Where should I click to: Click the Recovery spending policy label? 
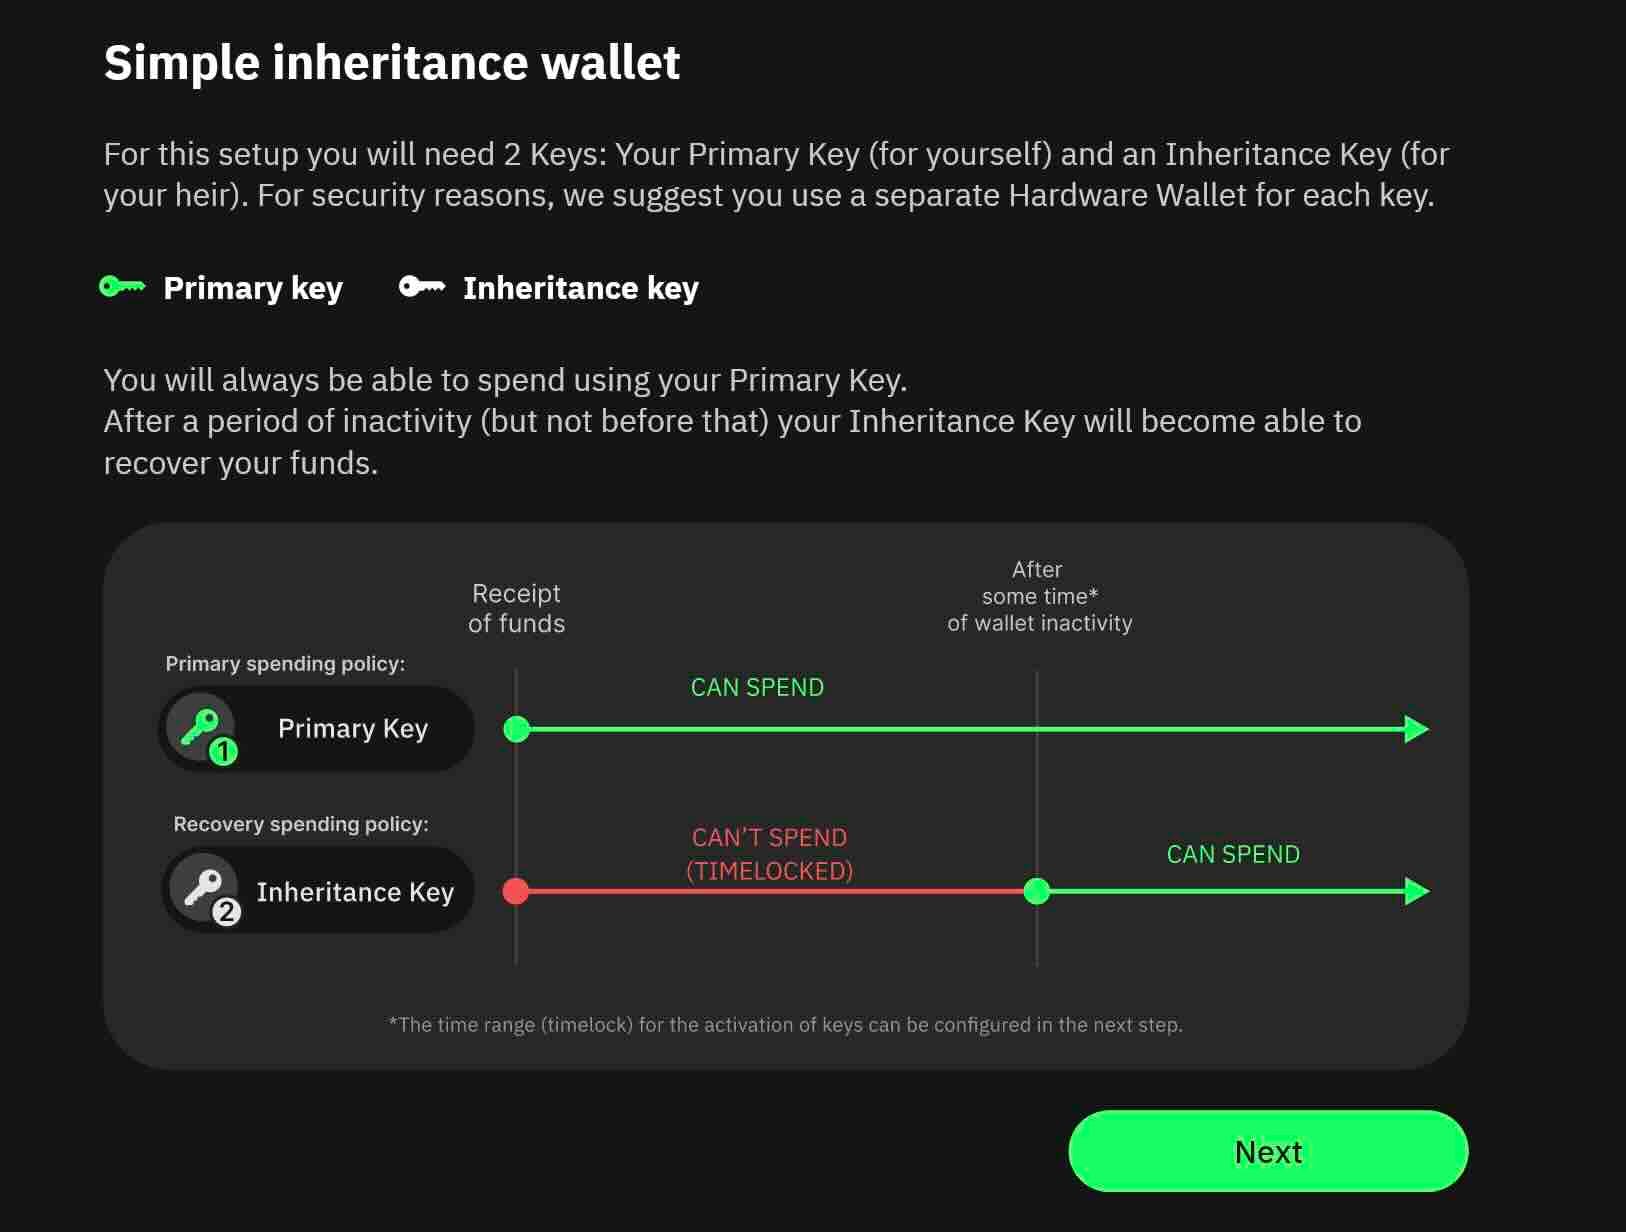300,824
